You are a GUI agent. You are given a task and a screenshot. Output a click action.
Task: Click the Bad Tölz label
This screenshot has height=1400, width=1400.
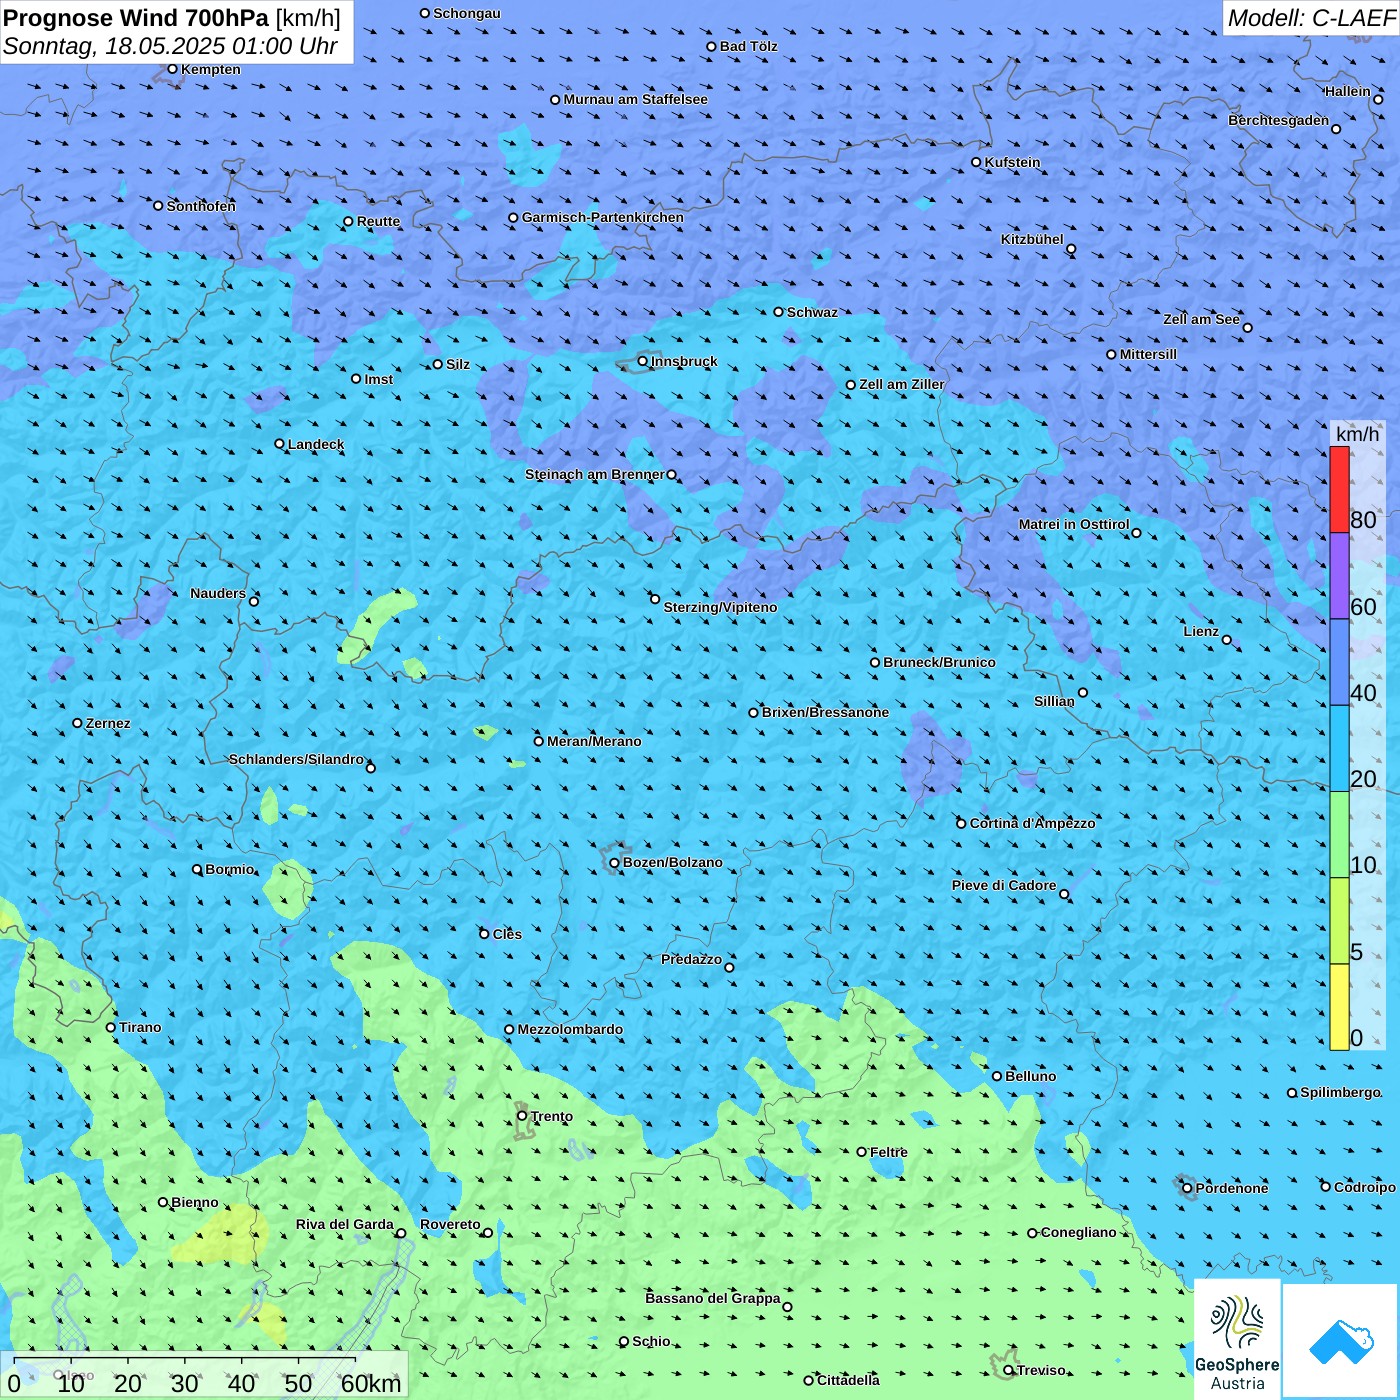749,46
